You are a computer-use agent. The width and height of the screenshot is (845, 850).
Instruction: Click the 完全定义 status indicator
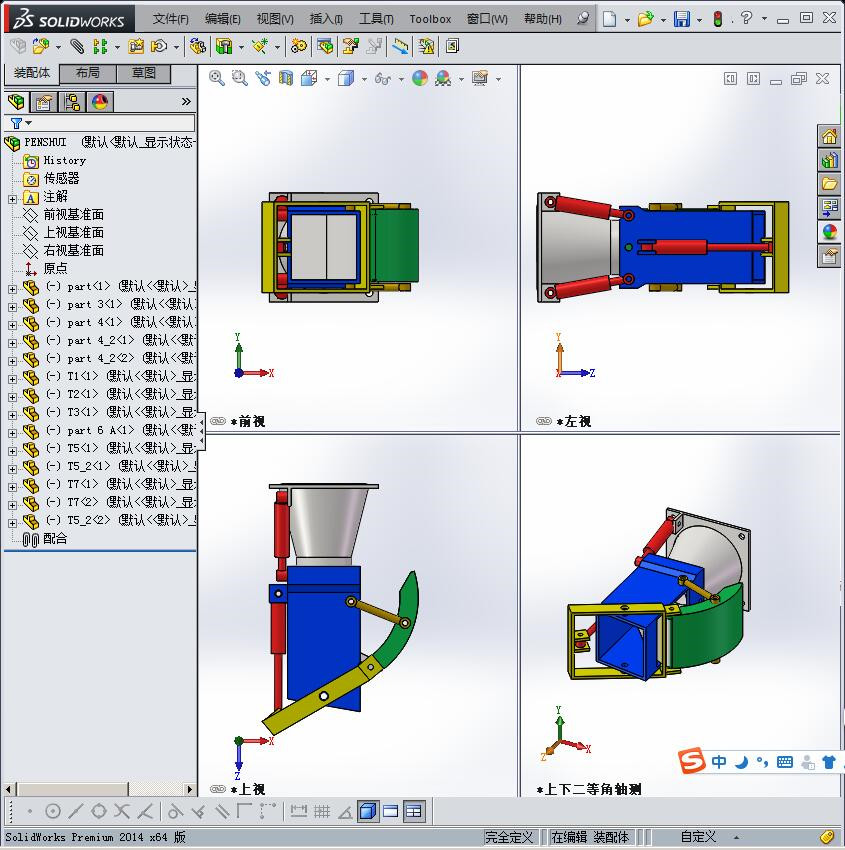tap(509, 837)
